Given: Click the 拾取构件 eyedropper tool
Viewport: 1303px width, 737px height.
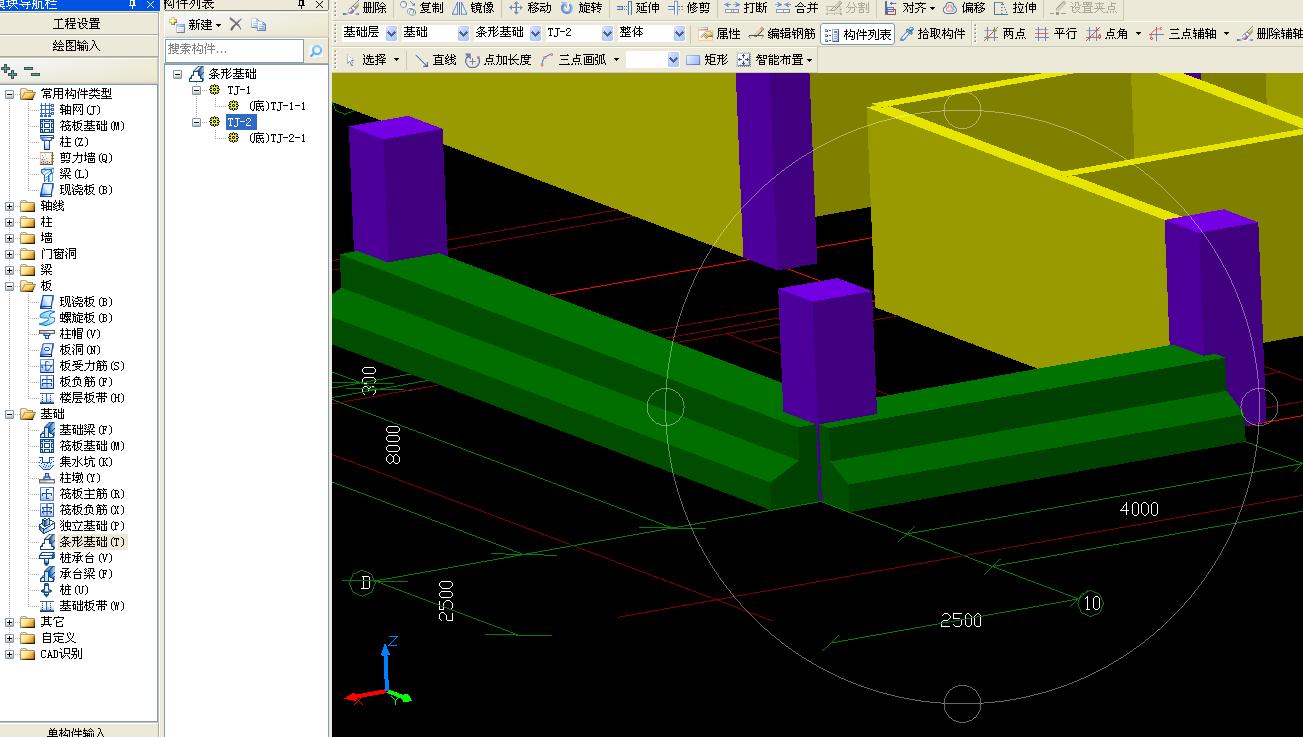Looking at the screenshot, I should tap(932, 33).
